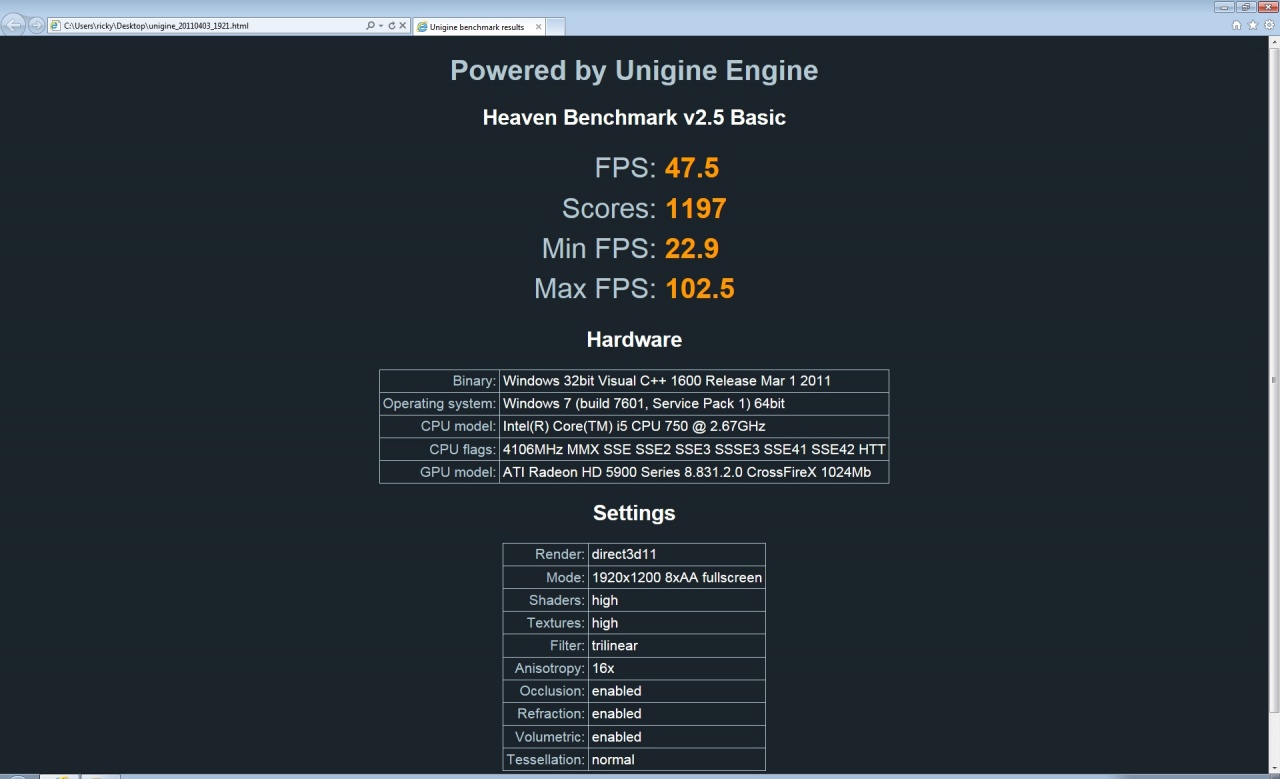Click the Tessellation value normal

[x=677, y=760]
